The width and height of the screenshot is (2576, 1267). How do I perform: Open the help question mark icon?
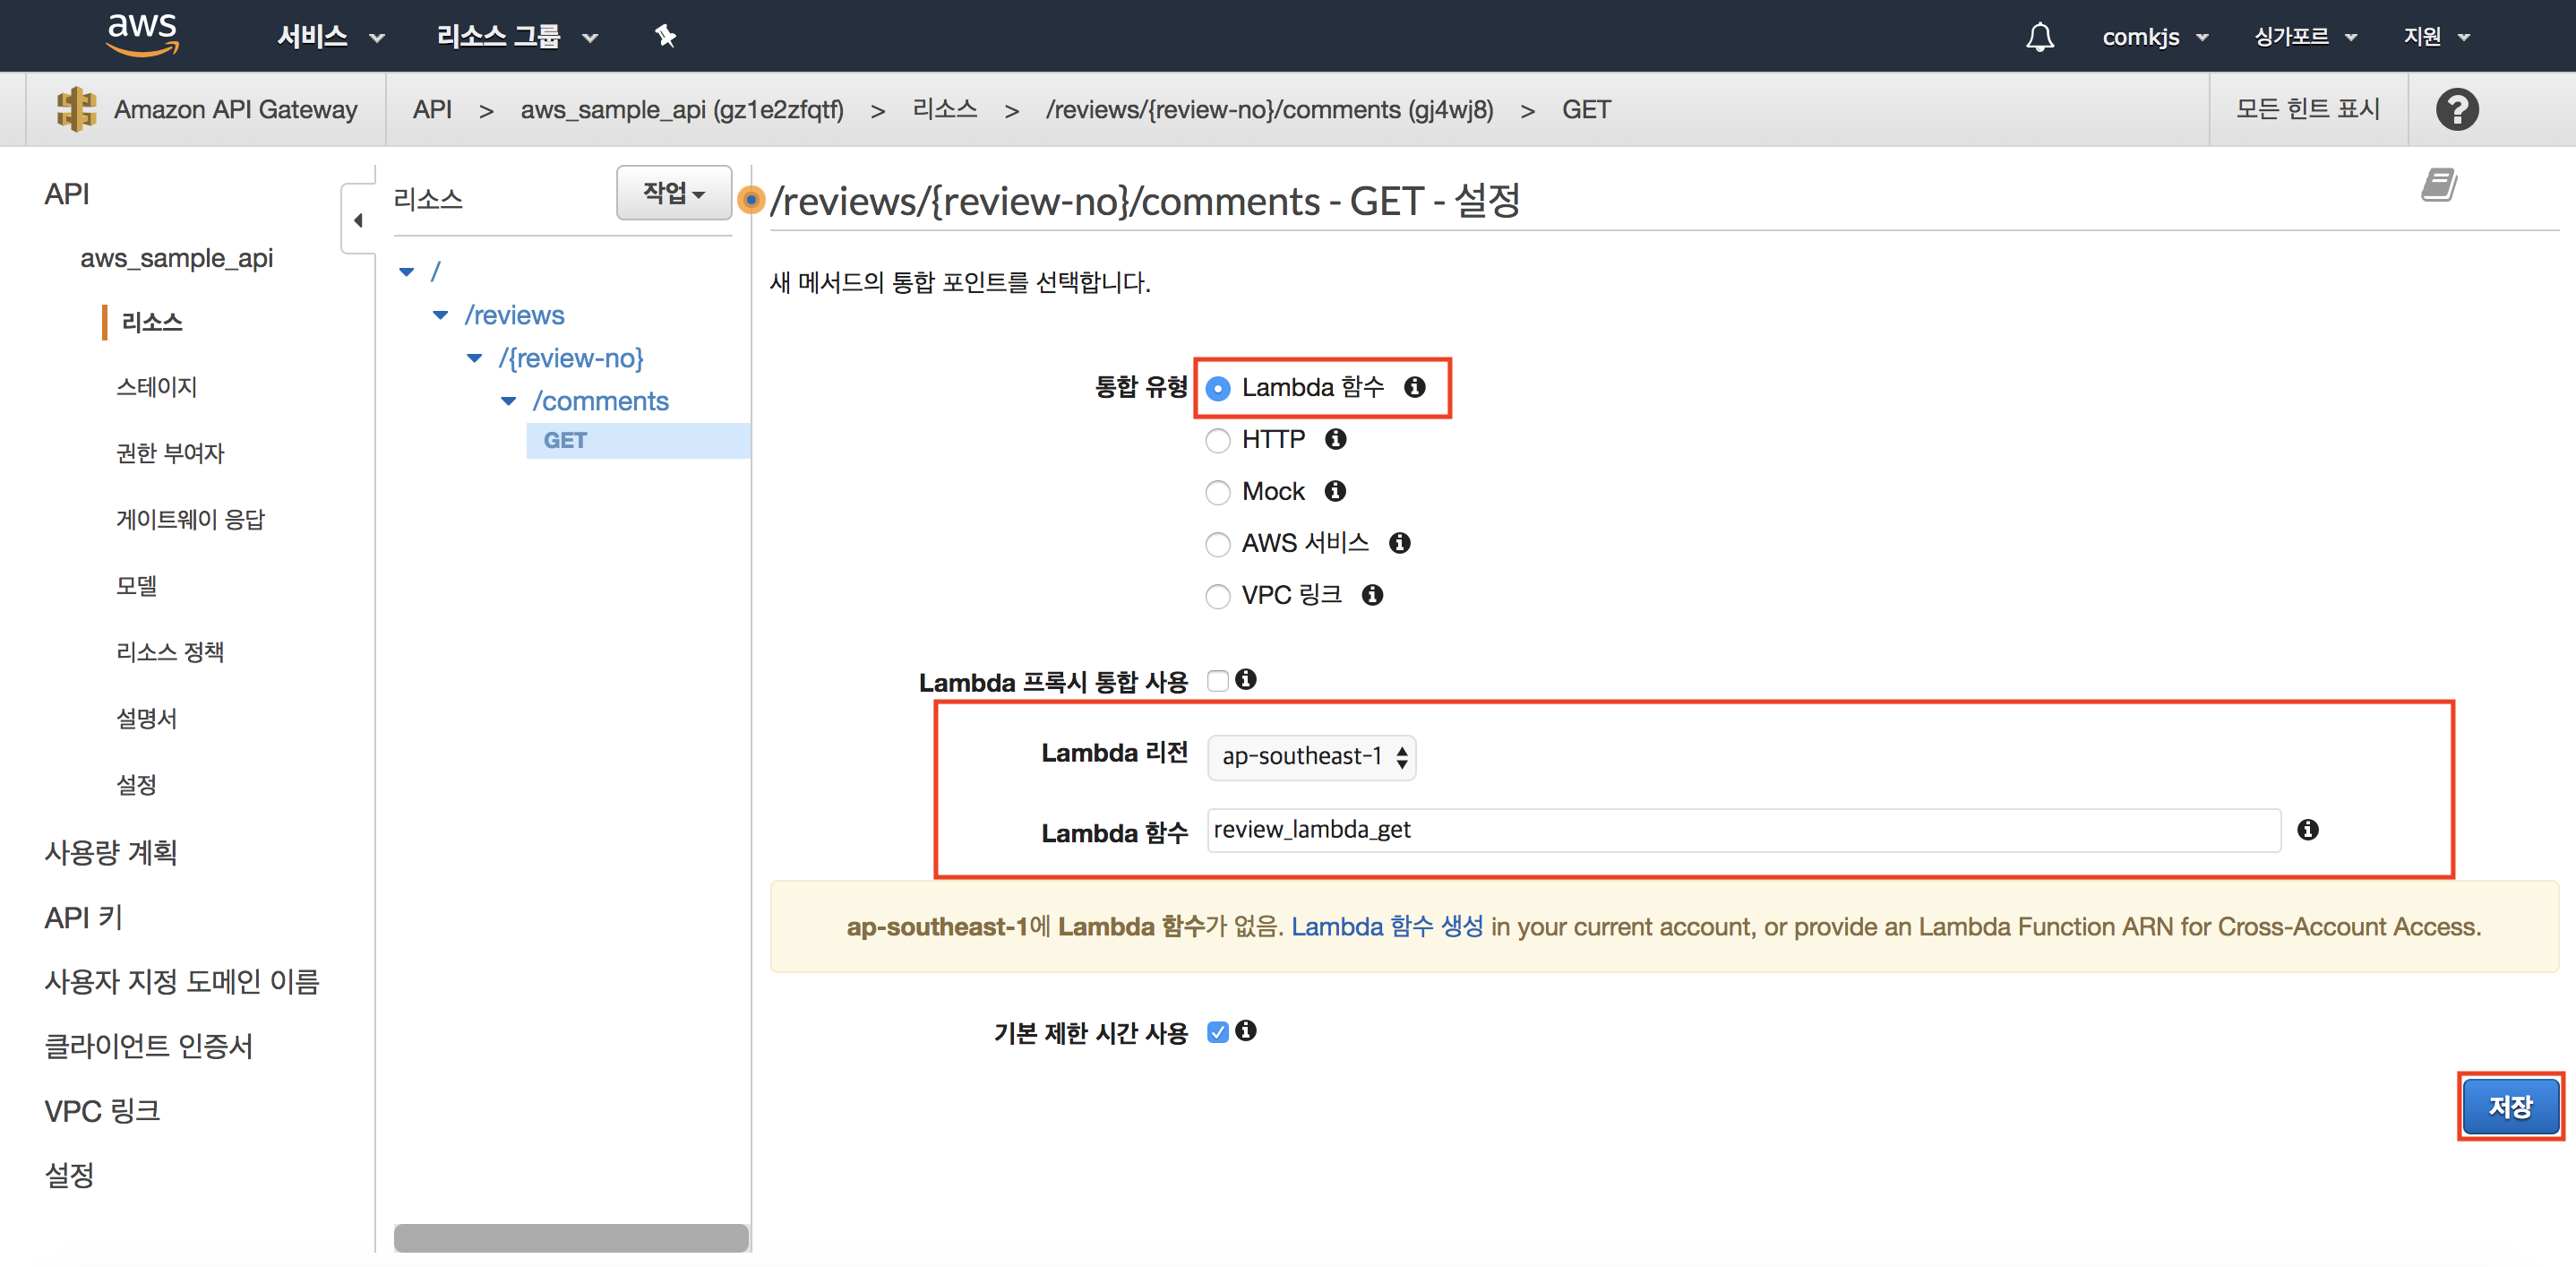coord(2456,109)
